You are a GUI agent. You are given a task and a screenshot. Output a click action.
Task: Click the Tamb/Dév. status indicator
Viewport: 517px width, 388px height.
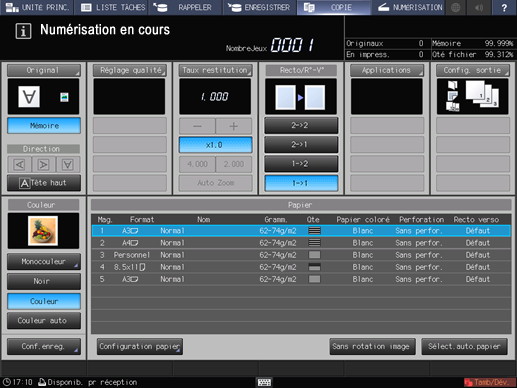pos(488,382)
